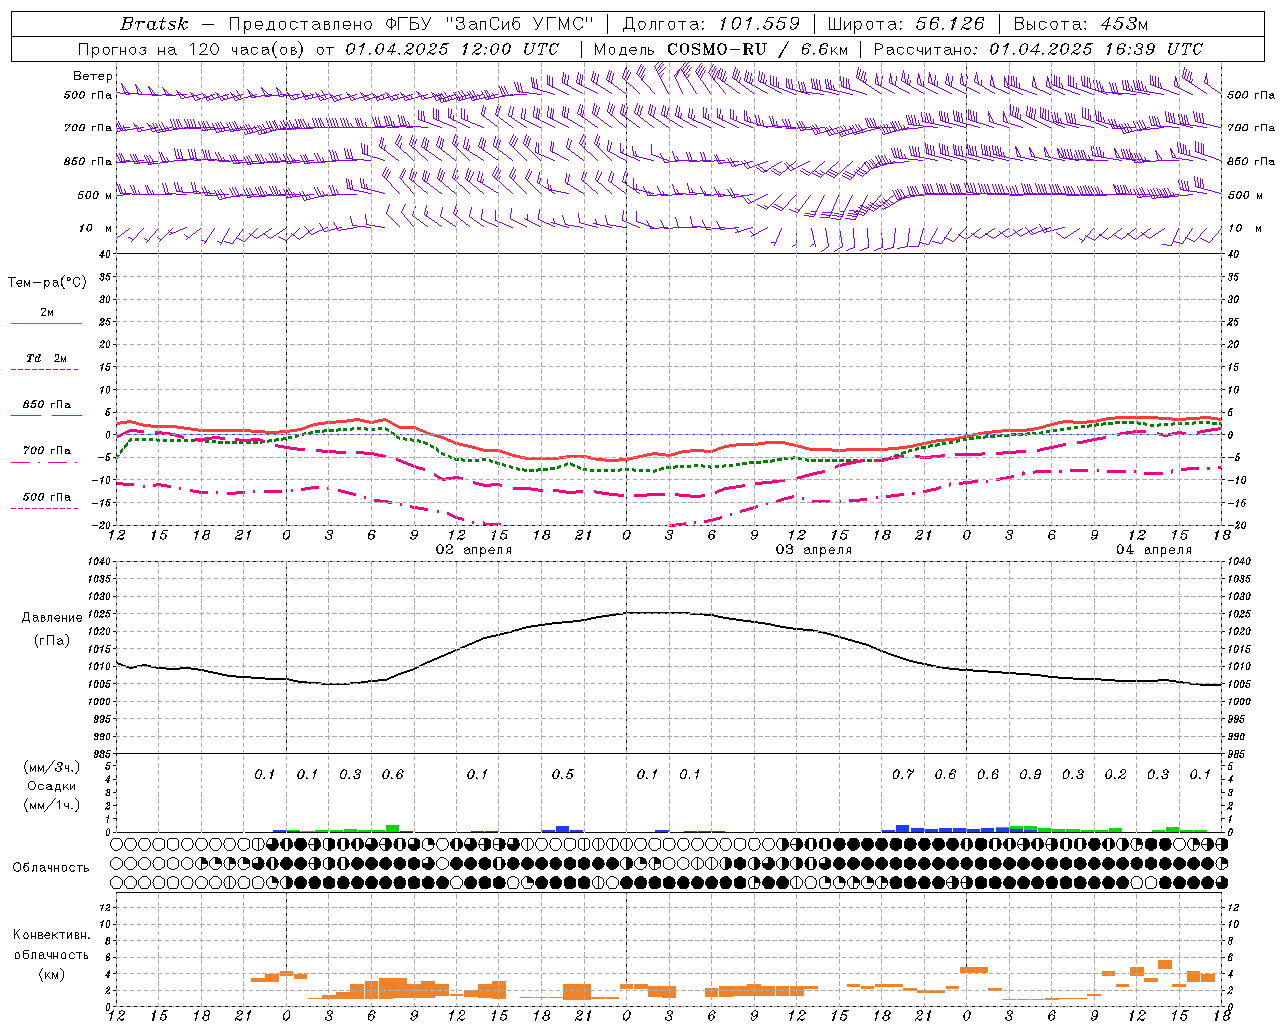The image size is (1280, 1024).
Task: Click the latitude value Широта: 56.126
Action: [906, 24]
